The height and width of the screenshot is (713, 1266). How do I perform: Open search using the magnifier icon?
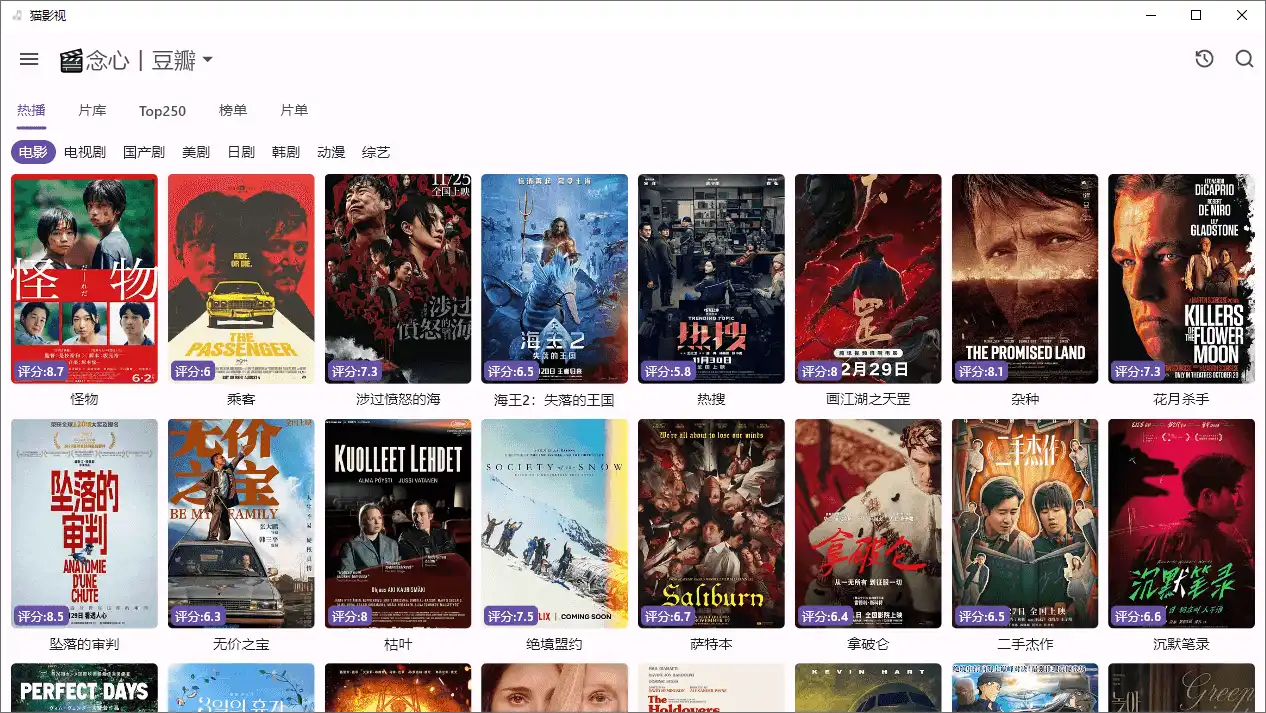pyautogui.click(x=1244, y=59)
